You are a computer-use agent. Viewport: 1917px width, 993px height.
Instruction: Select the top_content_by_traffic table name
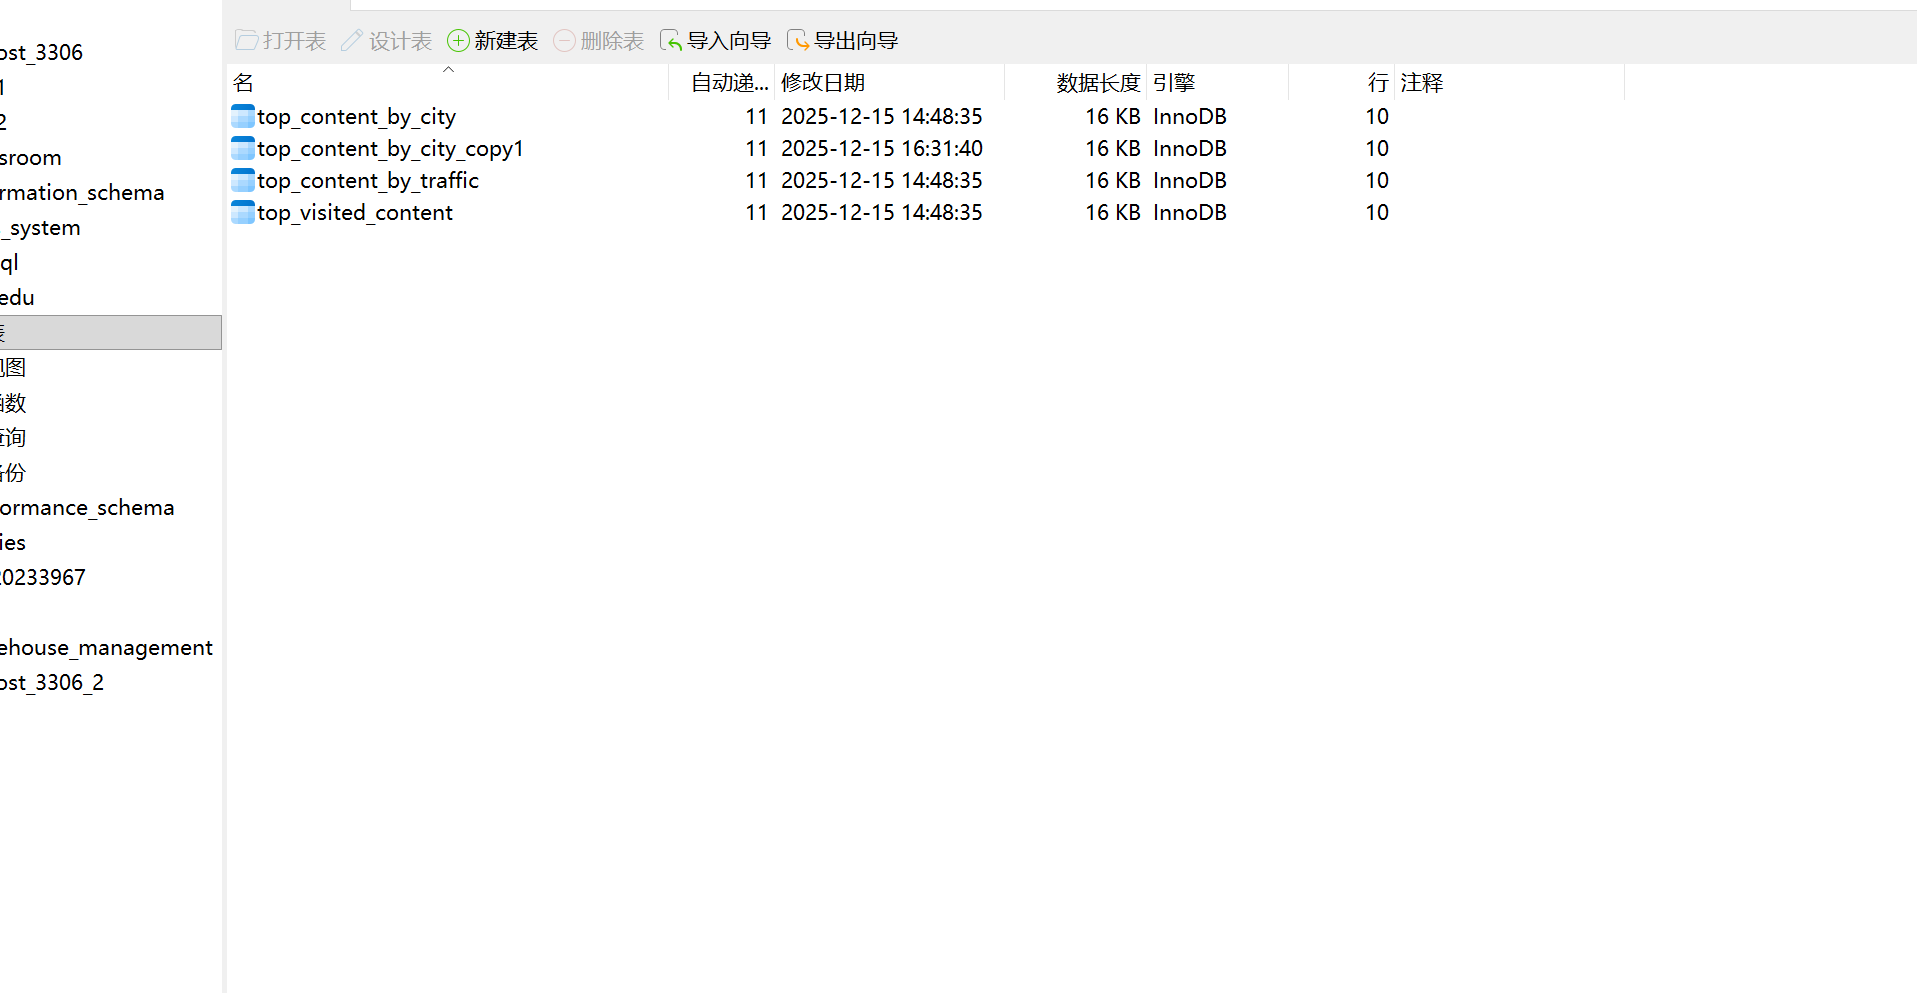click(368, 181)
